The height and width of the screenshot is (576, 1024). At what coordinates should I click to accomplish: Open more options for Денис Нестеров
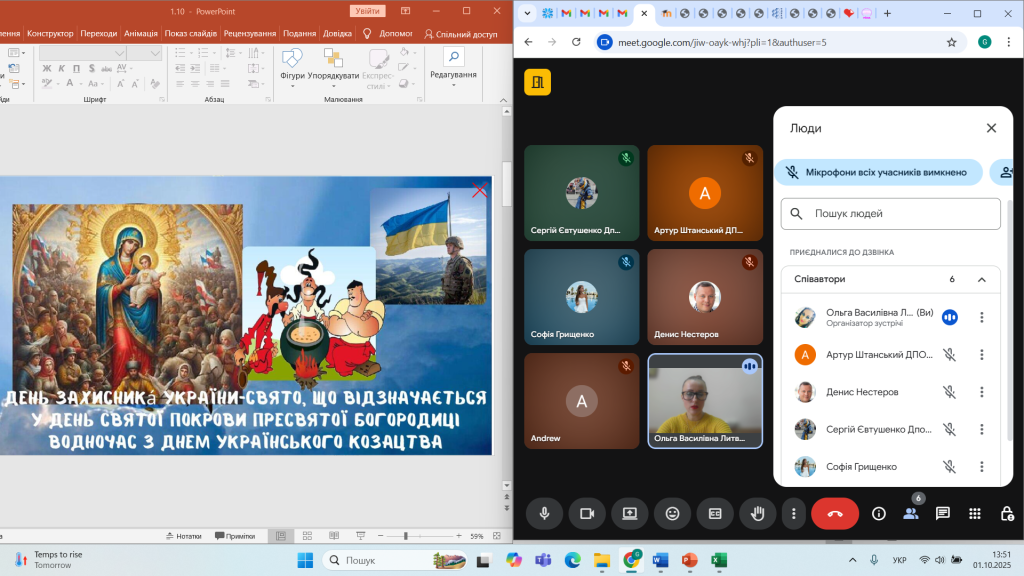click(x=982, y=392)
